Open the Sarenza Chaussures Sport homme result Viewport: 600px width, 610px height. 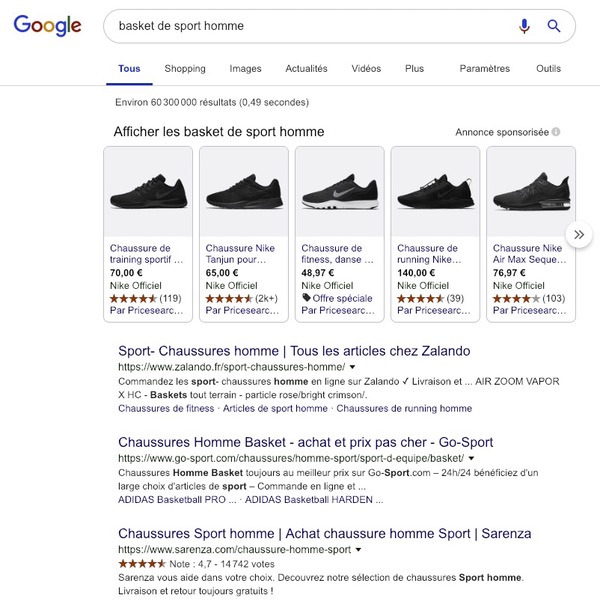click(325, 533)
